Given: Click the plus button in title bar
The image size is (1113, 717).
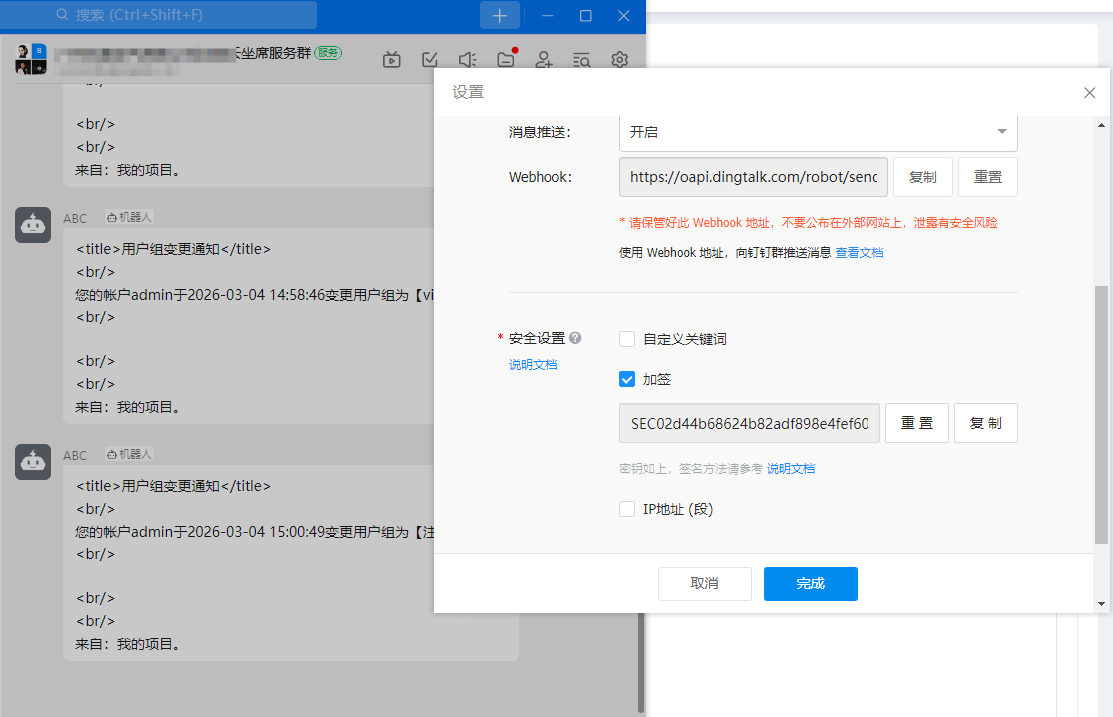Looking at the screenshot, I should click(x=500, y=15).
